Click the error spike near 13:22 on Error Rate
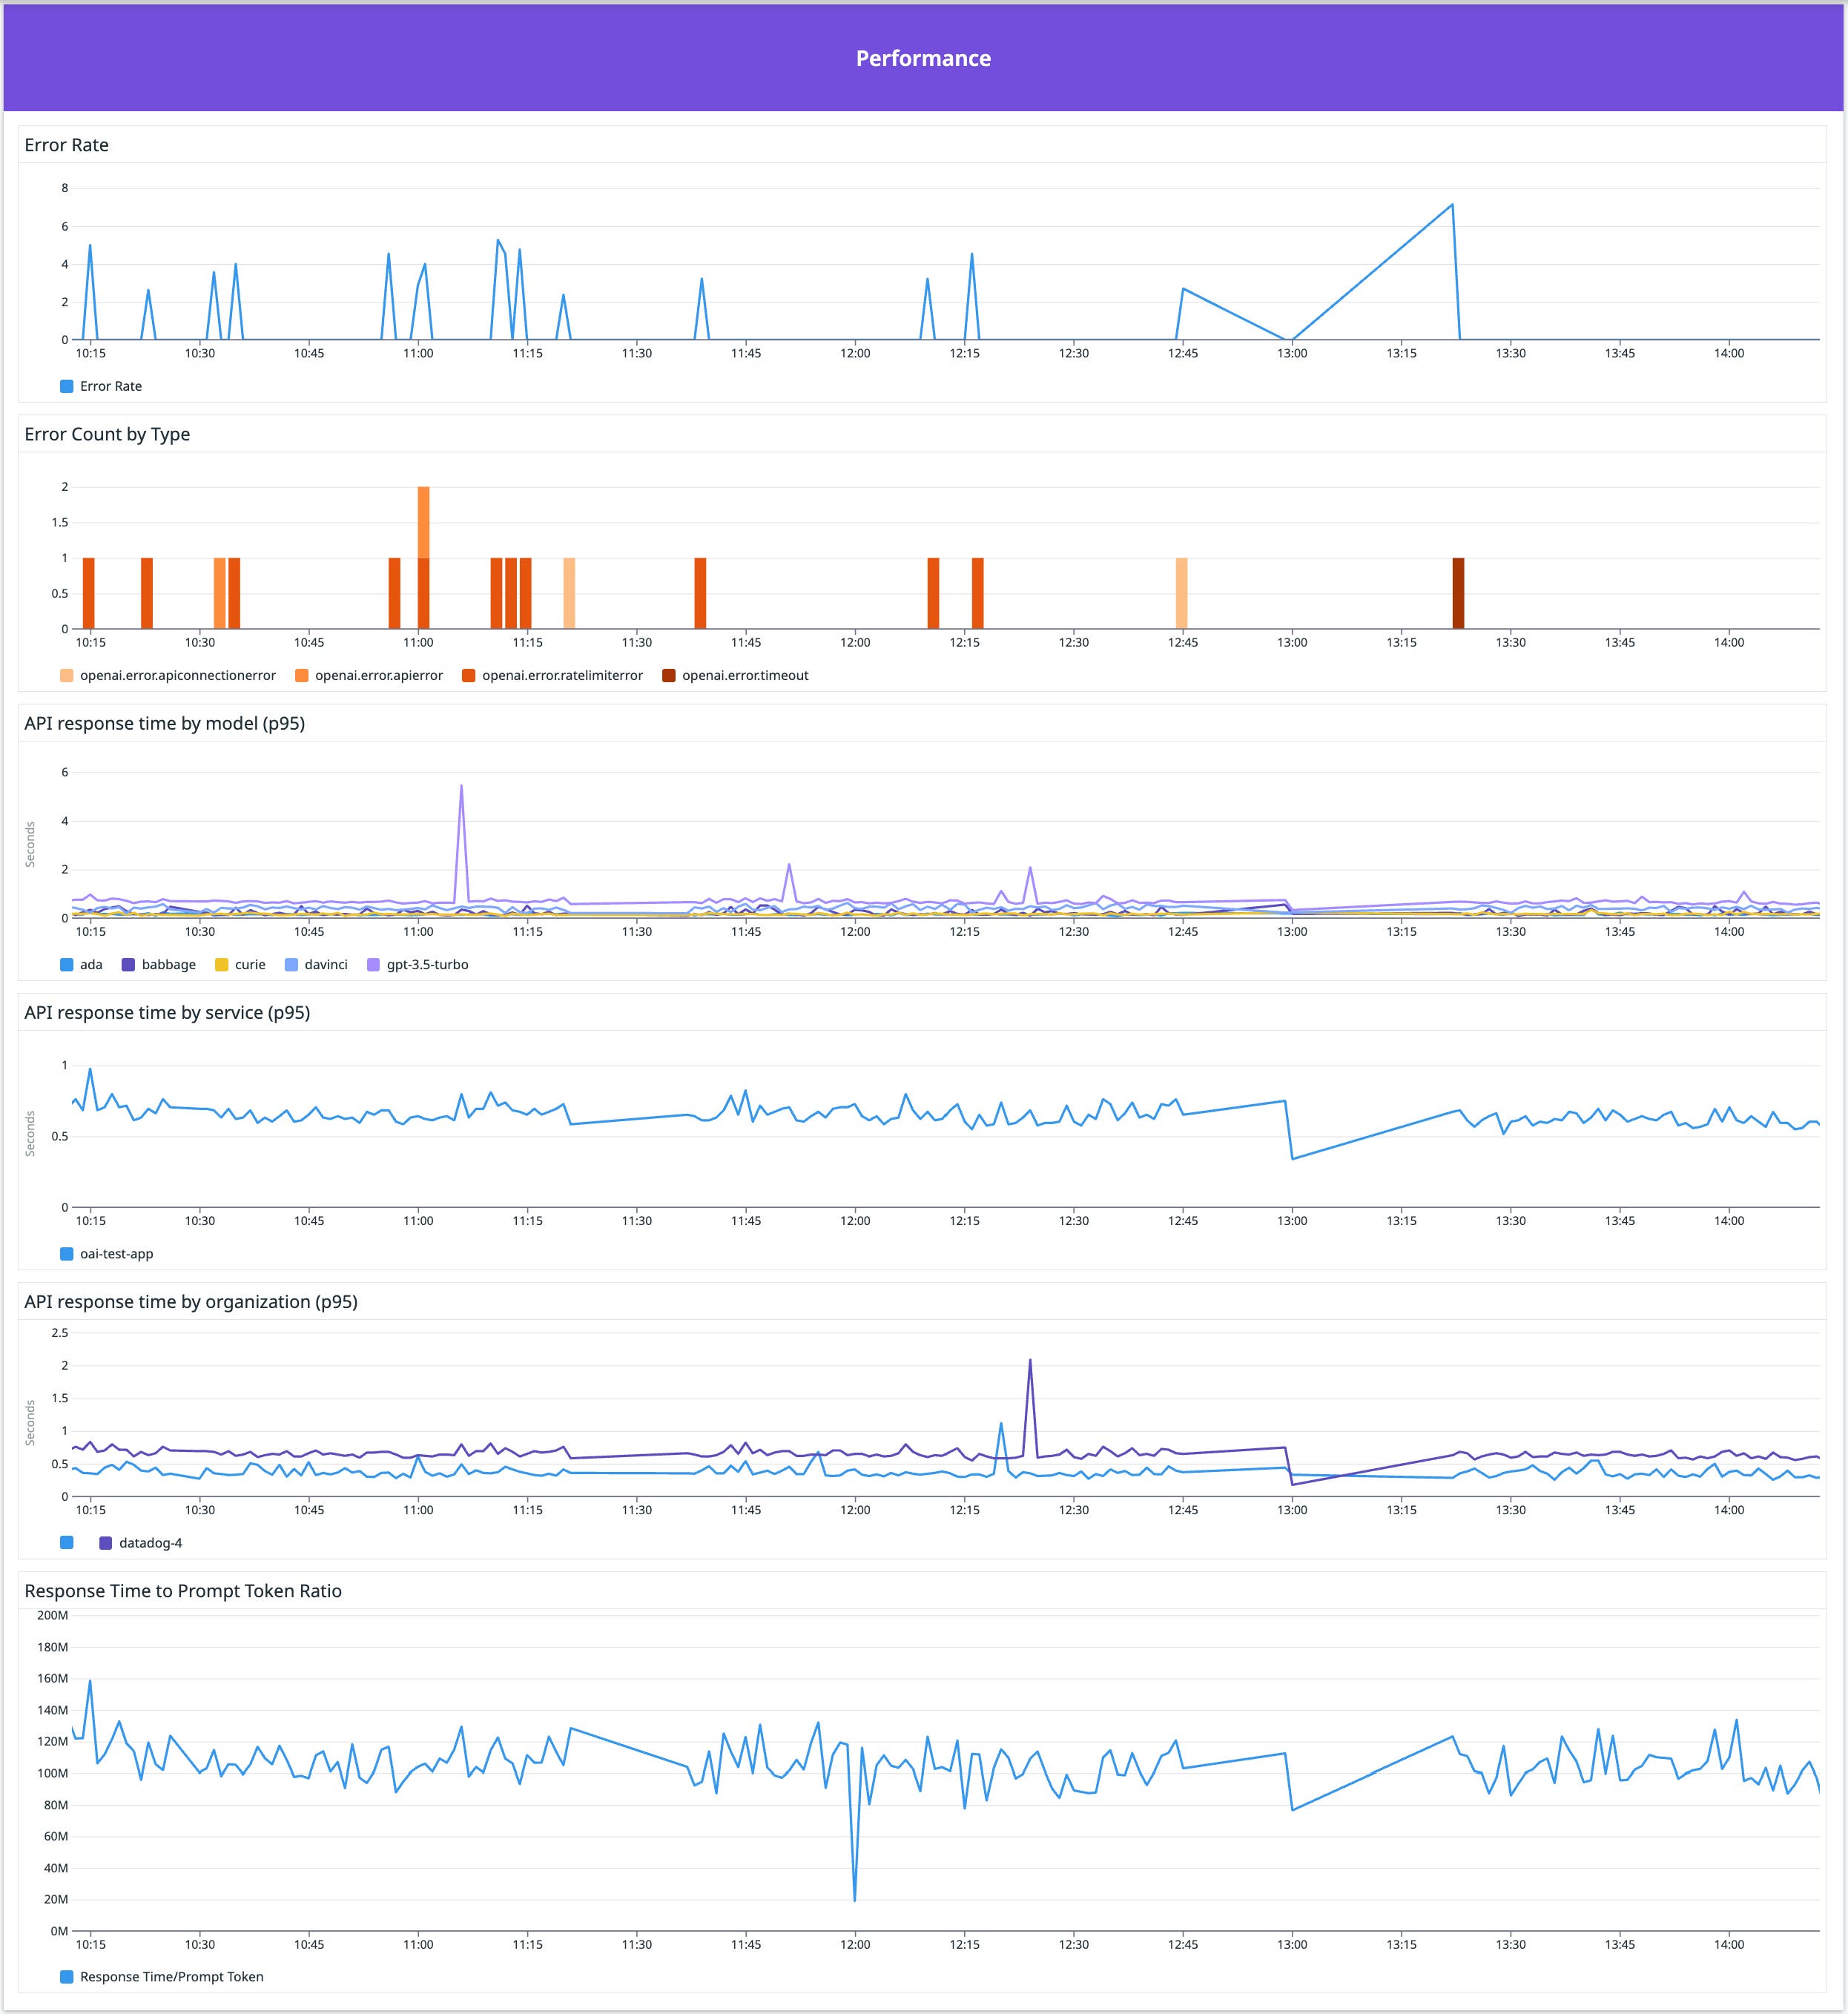This screenshot has height=2014, width=1848. (x=1453, y=203)
